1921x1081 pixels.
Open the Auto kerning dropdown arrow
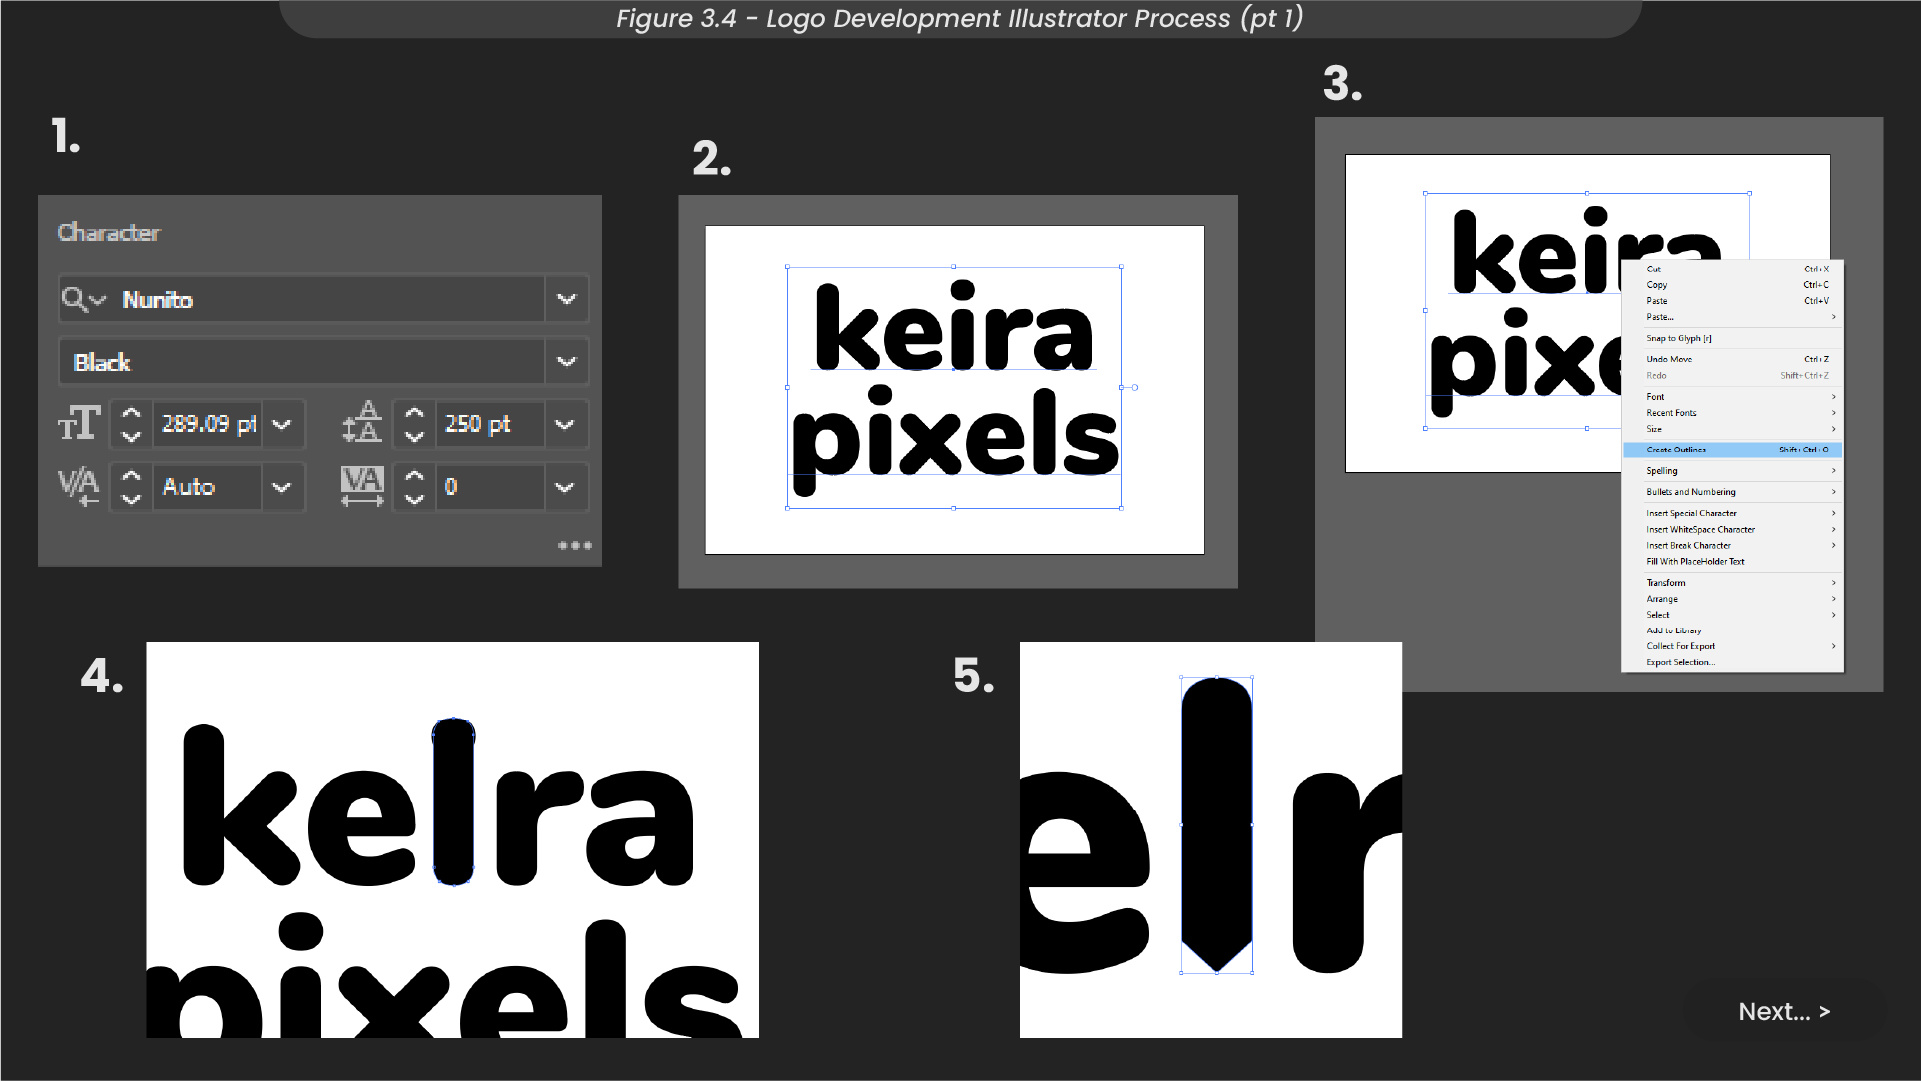(x=282, y=487)
